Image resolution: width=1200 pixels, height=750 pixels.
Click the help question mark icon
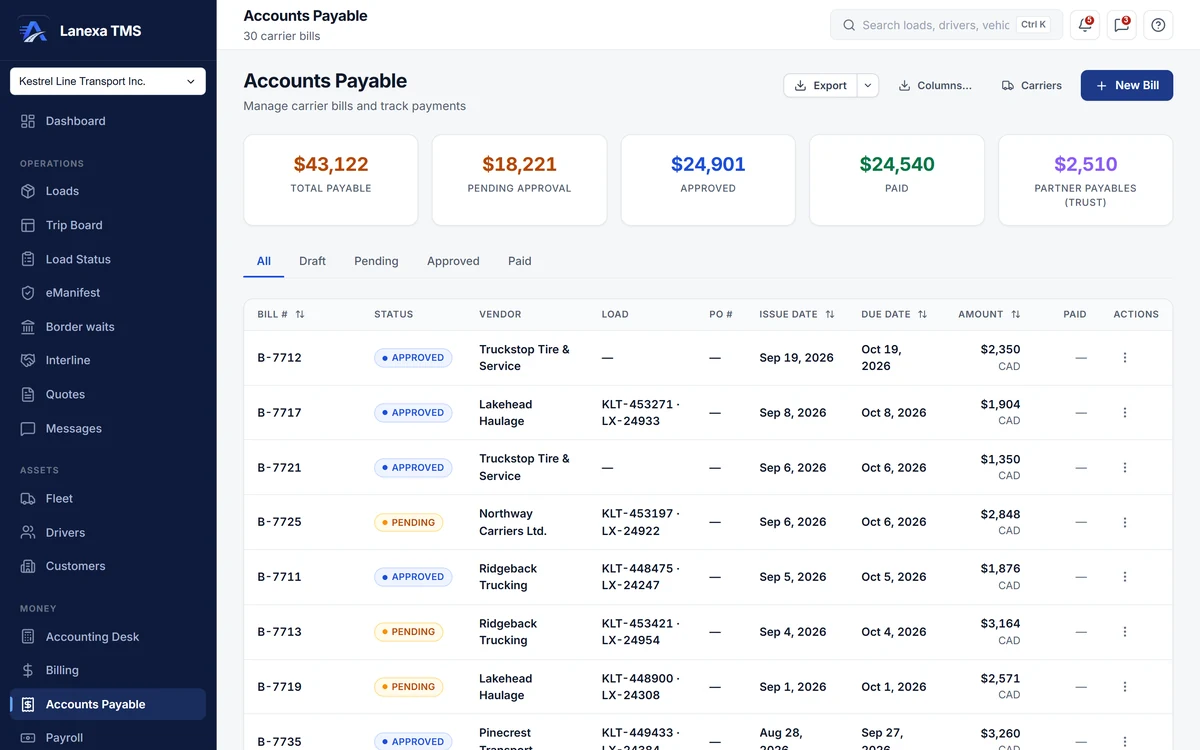(x=1158, y=25)
